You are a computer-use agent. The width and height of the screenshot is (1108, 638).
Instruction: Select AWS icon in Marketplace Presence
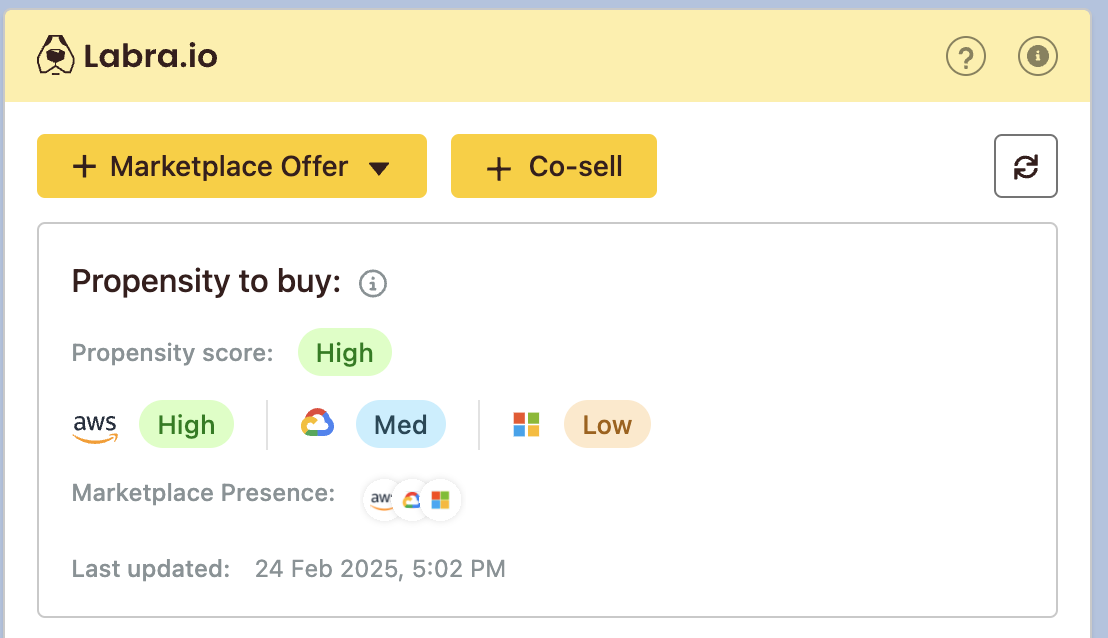point(381,500)
